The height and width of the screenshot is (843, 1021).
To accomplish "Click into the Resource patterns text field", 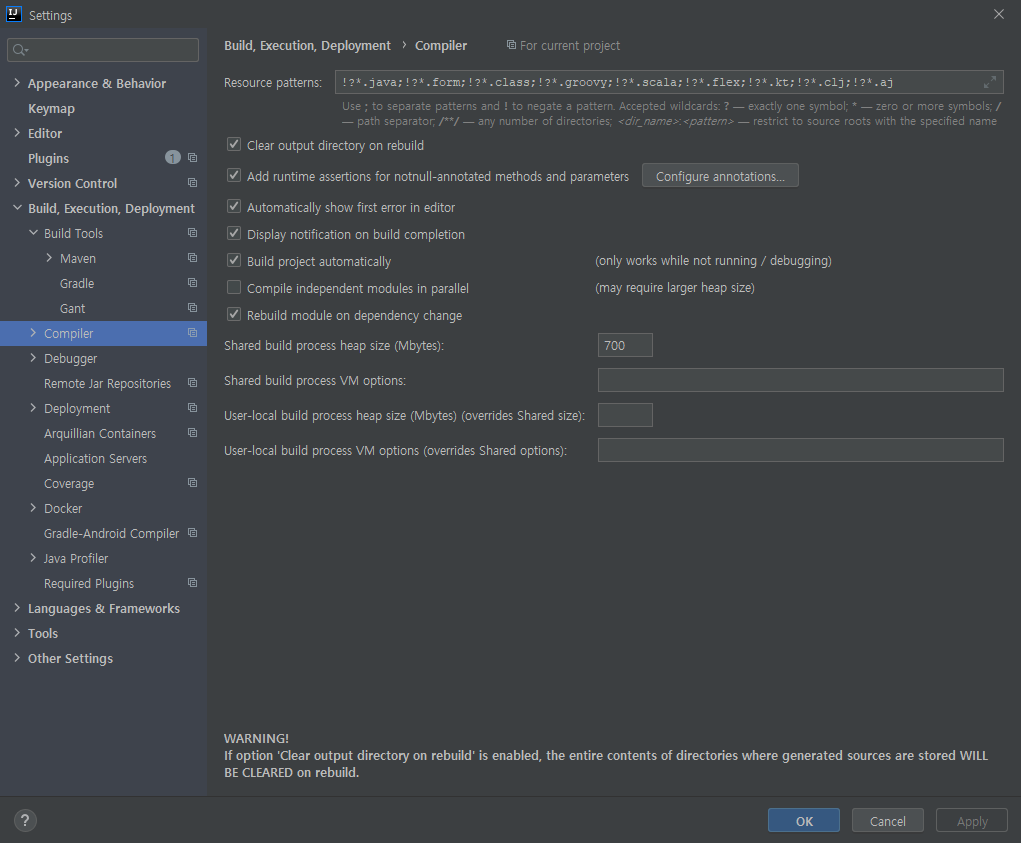I will [669, 83].
